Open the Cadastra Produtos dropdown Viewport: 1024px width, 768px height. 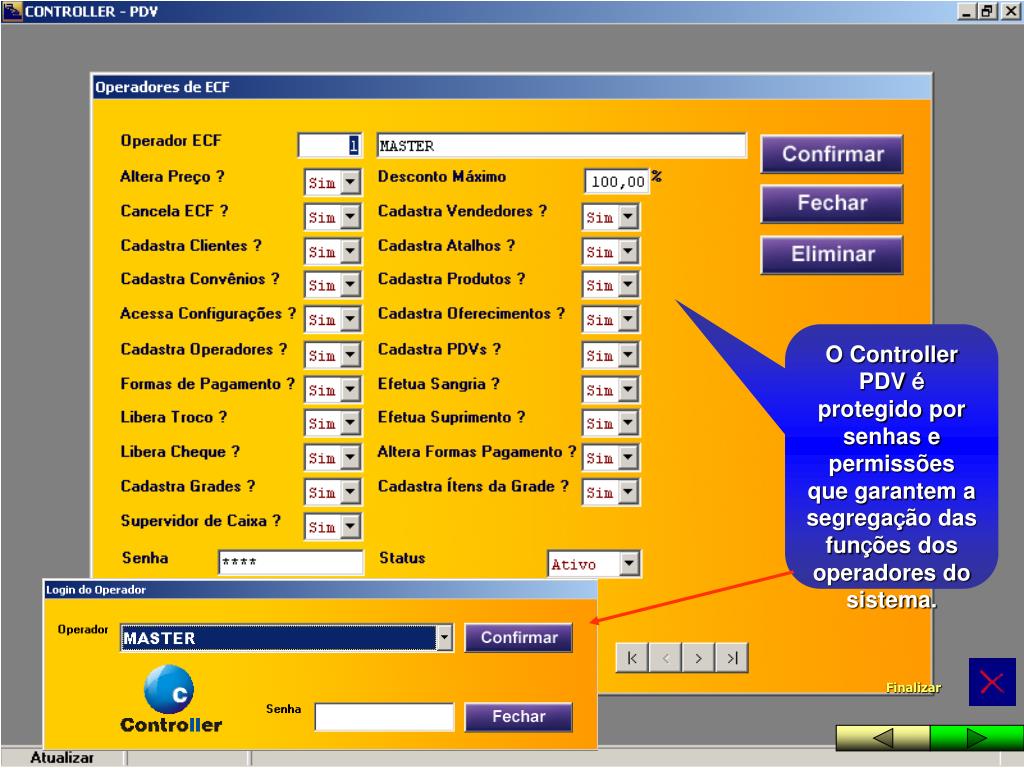tap(628, 285)
